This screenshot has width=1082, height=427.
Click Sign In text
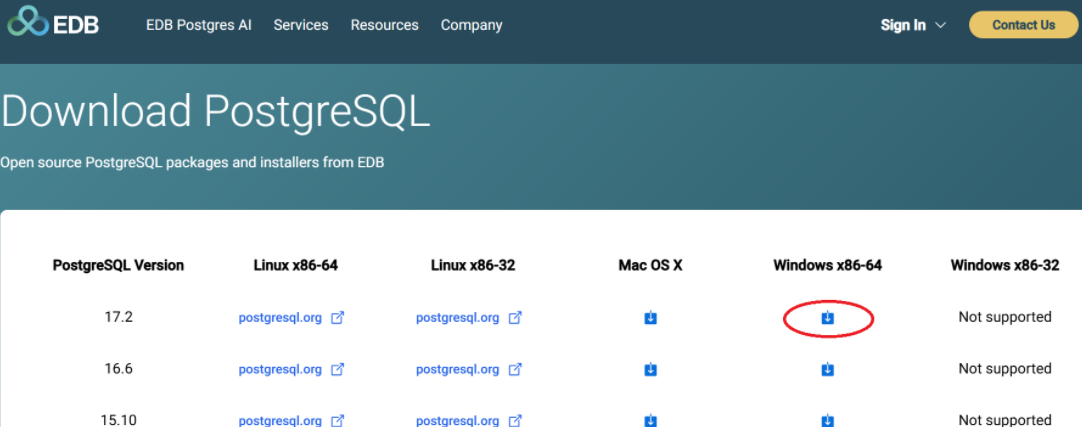pyautogui.click(x=903, y=26)
